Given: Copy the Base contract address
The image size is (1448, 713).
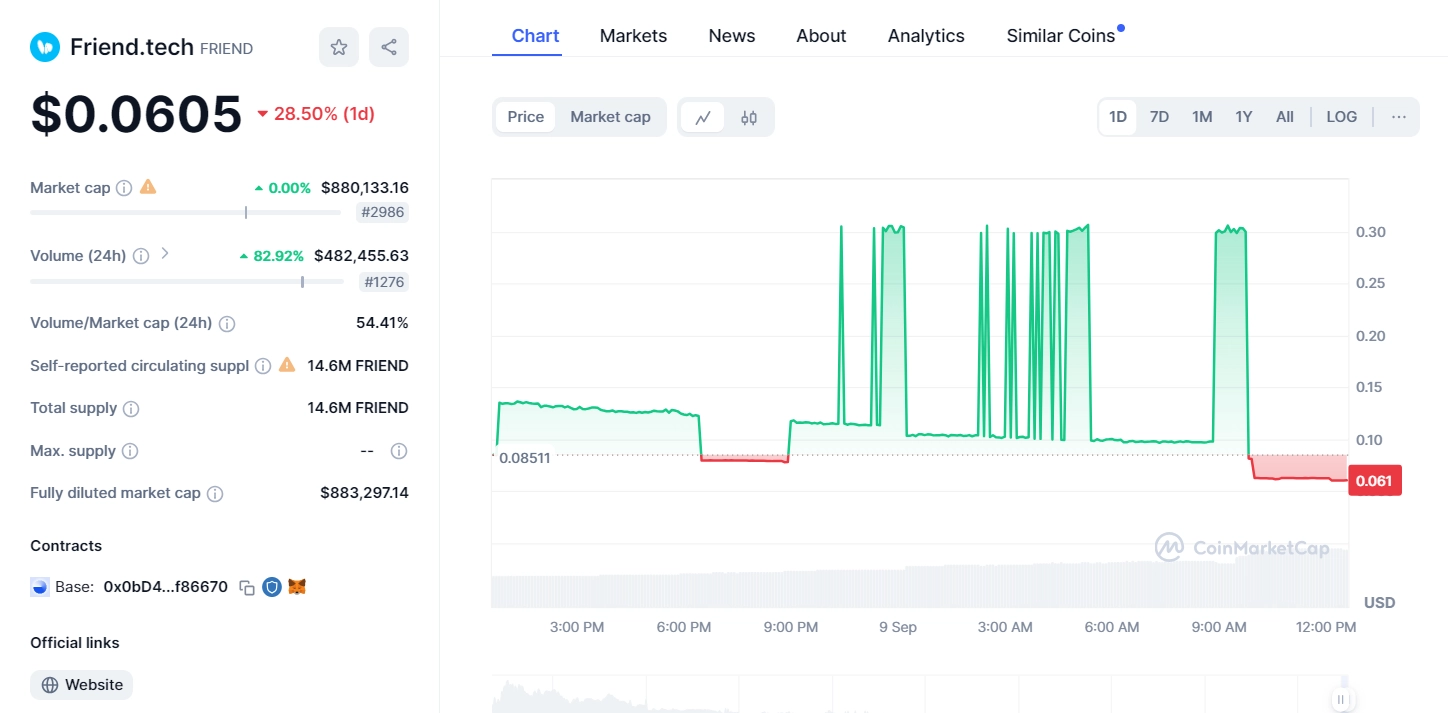Looking at the screenshot, I should [x=247, y=588].
